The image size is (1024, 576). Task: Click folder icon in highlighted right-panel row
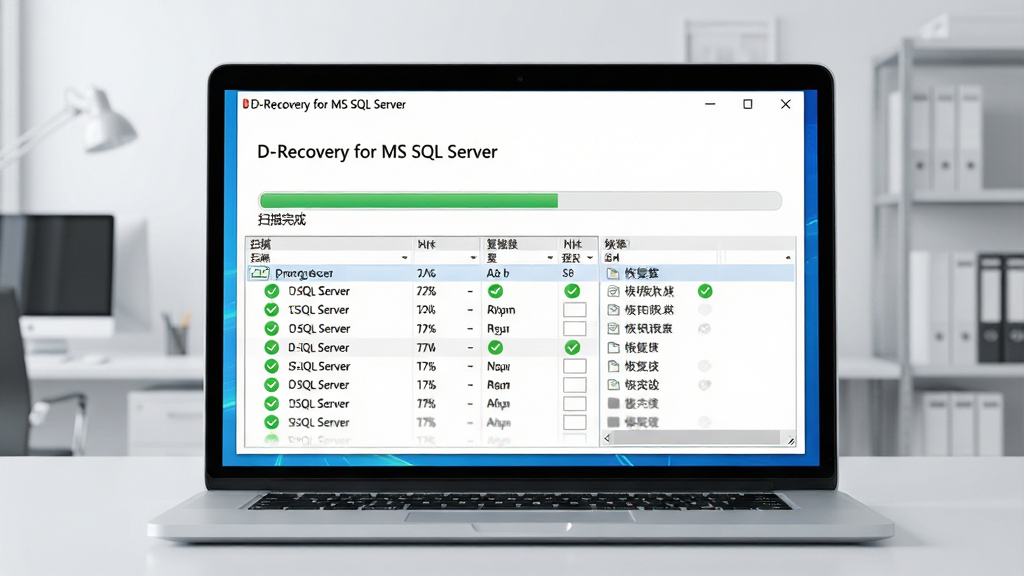click(x=613, y=273)
